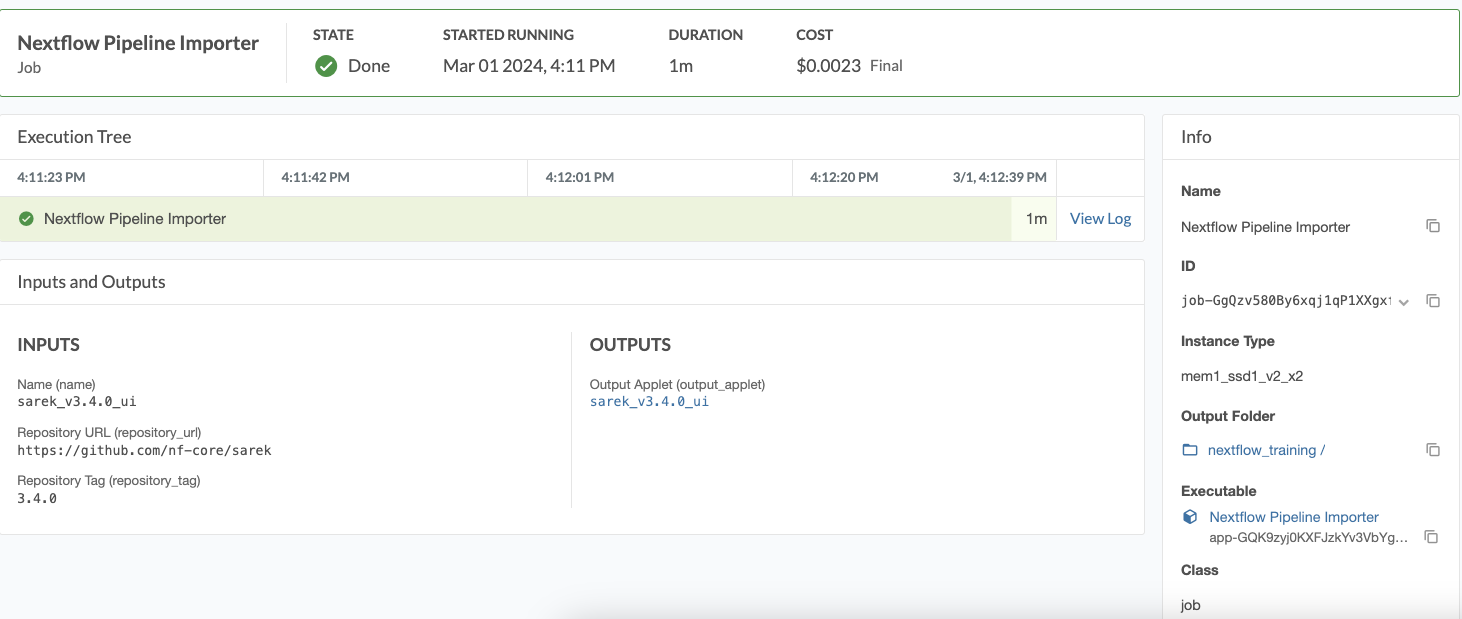This screenshot has height=619, width=1462.
Task: Click the 4:11:42 PM timeline marker
Action: (315, 177)
